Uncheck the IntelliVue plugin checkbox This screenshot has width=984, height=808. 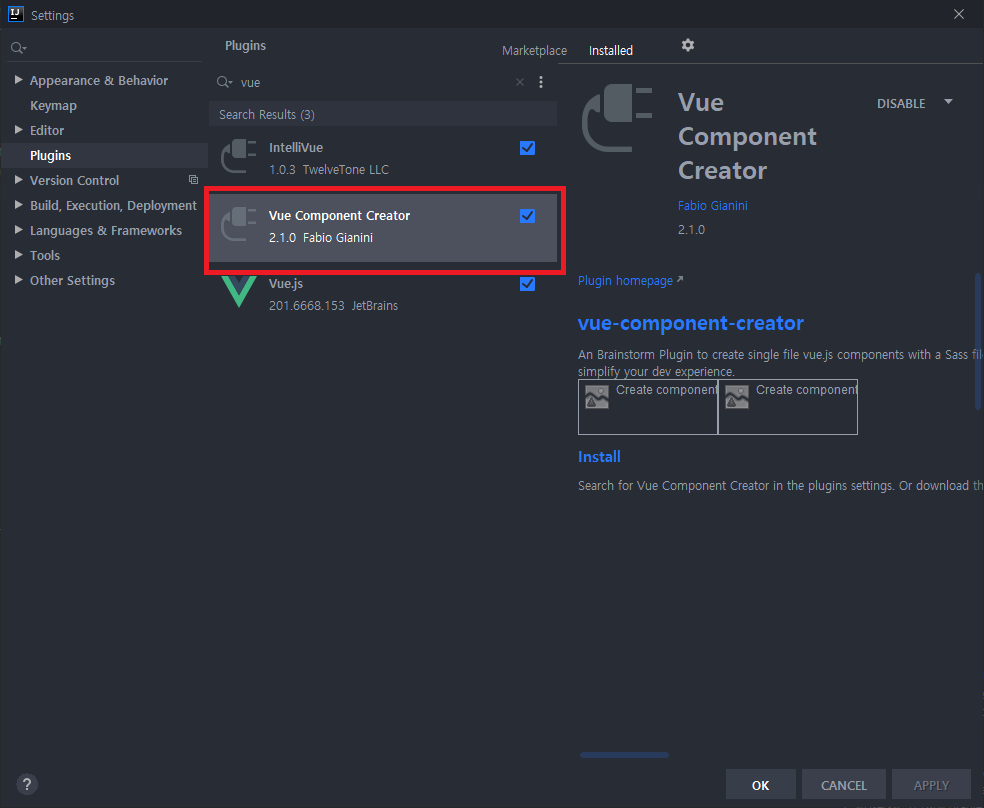pos(527,148)
